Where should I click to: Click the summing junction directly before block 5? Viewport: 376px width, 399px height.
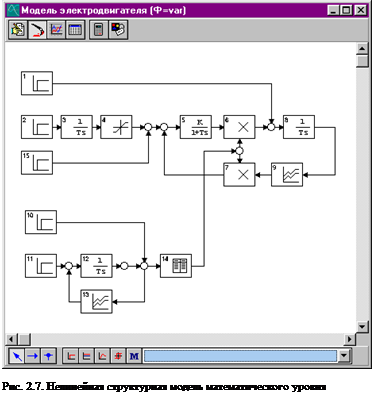coord(164,127)
